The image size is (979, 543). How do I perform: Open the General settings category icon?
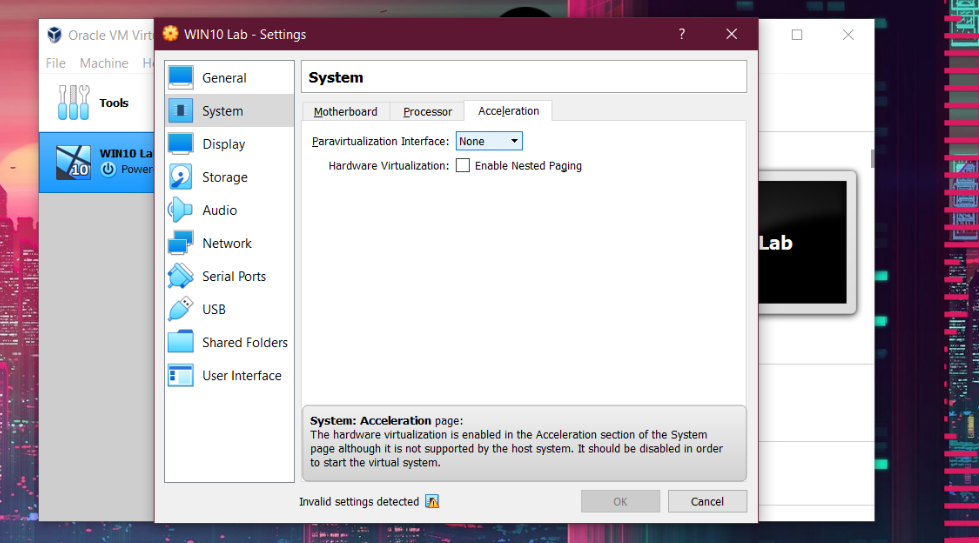[180, 78]
